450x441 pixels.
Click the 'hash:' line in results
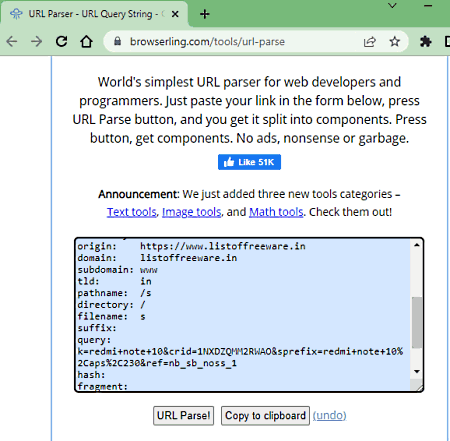click(x=91, y=375)
